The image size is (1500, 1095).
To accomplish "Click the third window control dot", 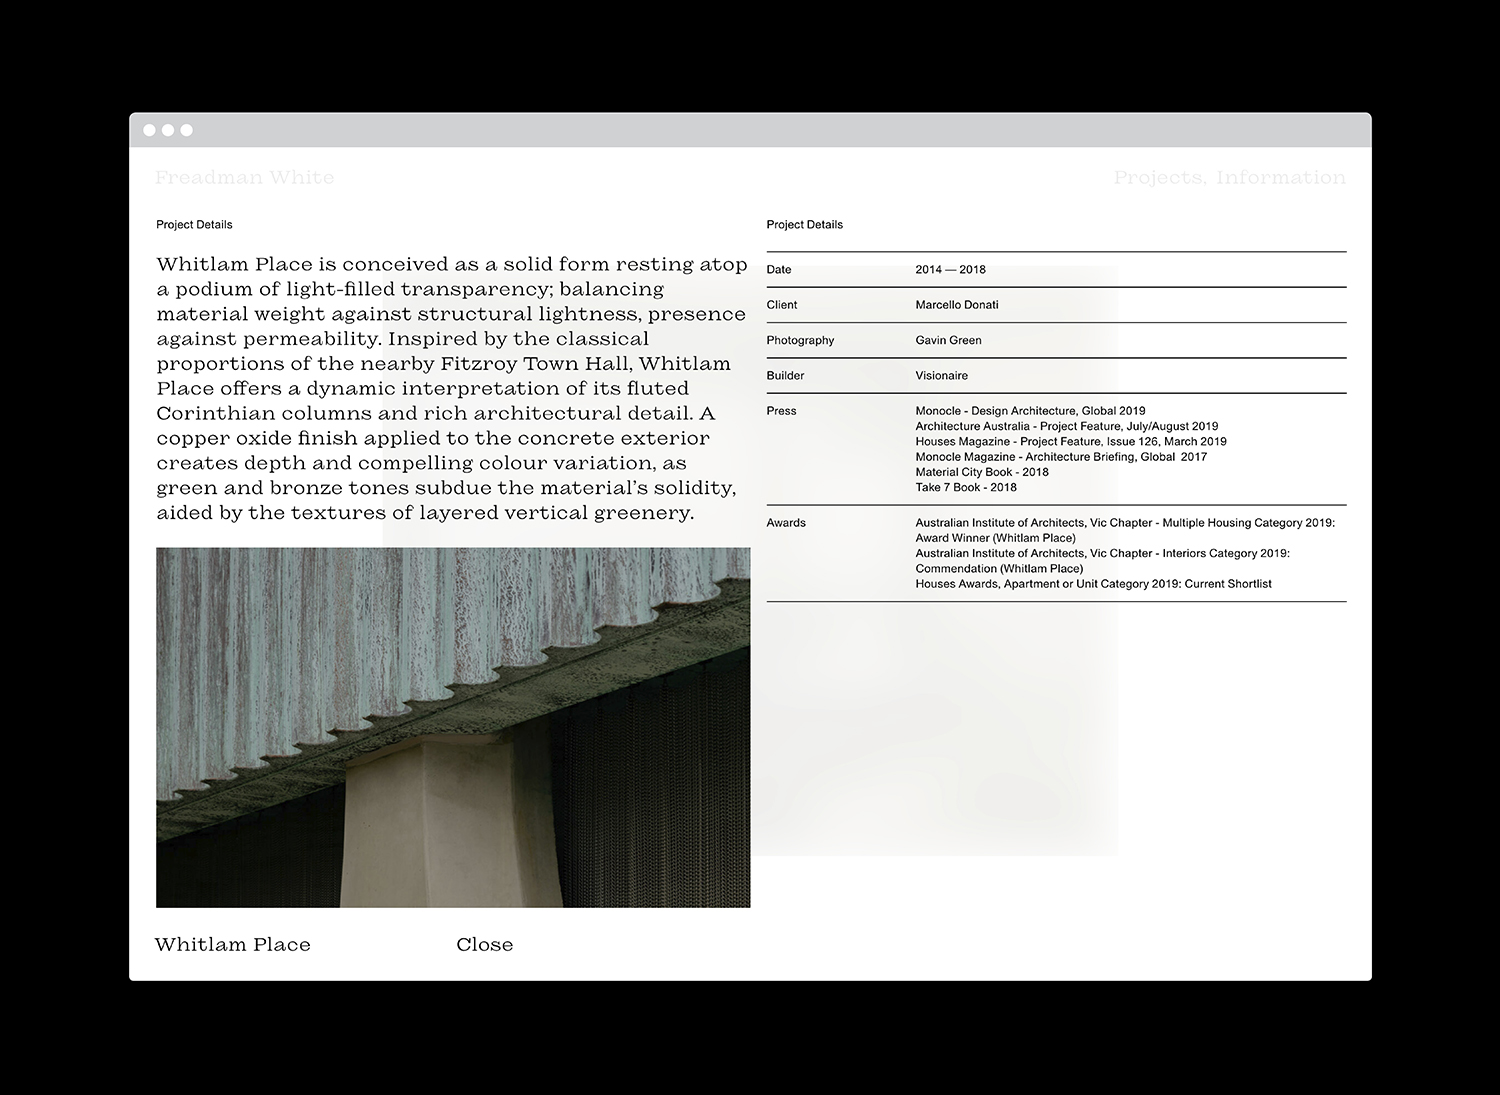I will pyautogui.click(x=186, y=130).
